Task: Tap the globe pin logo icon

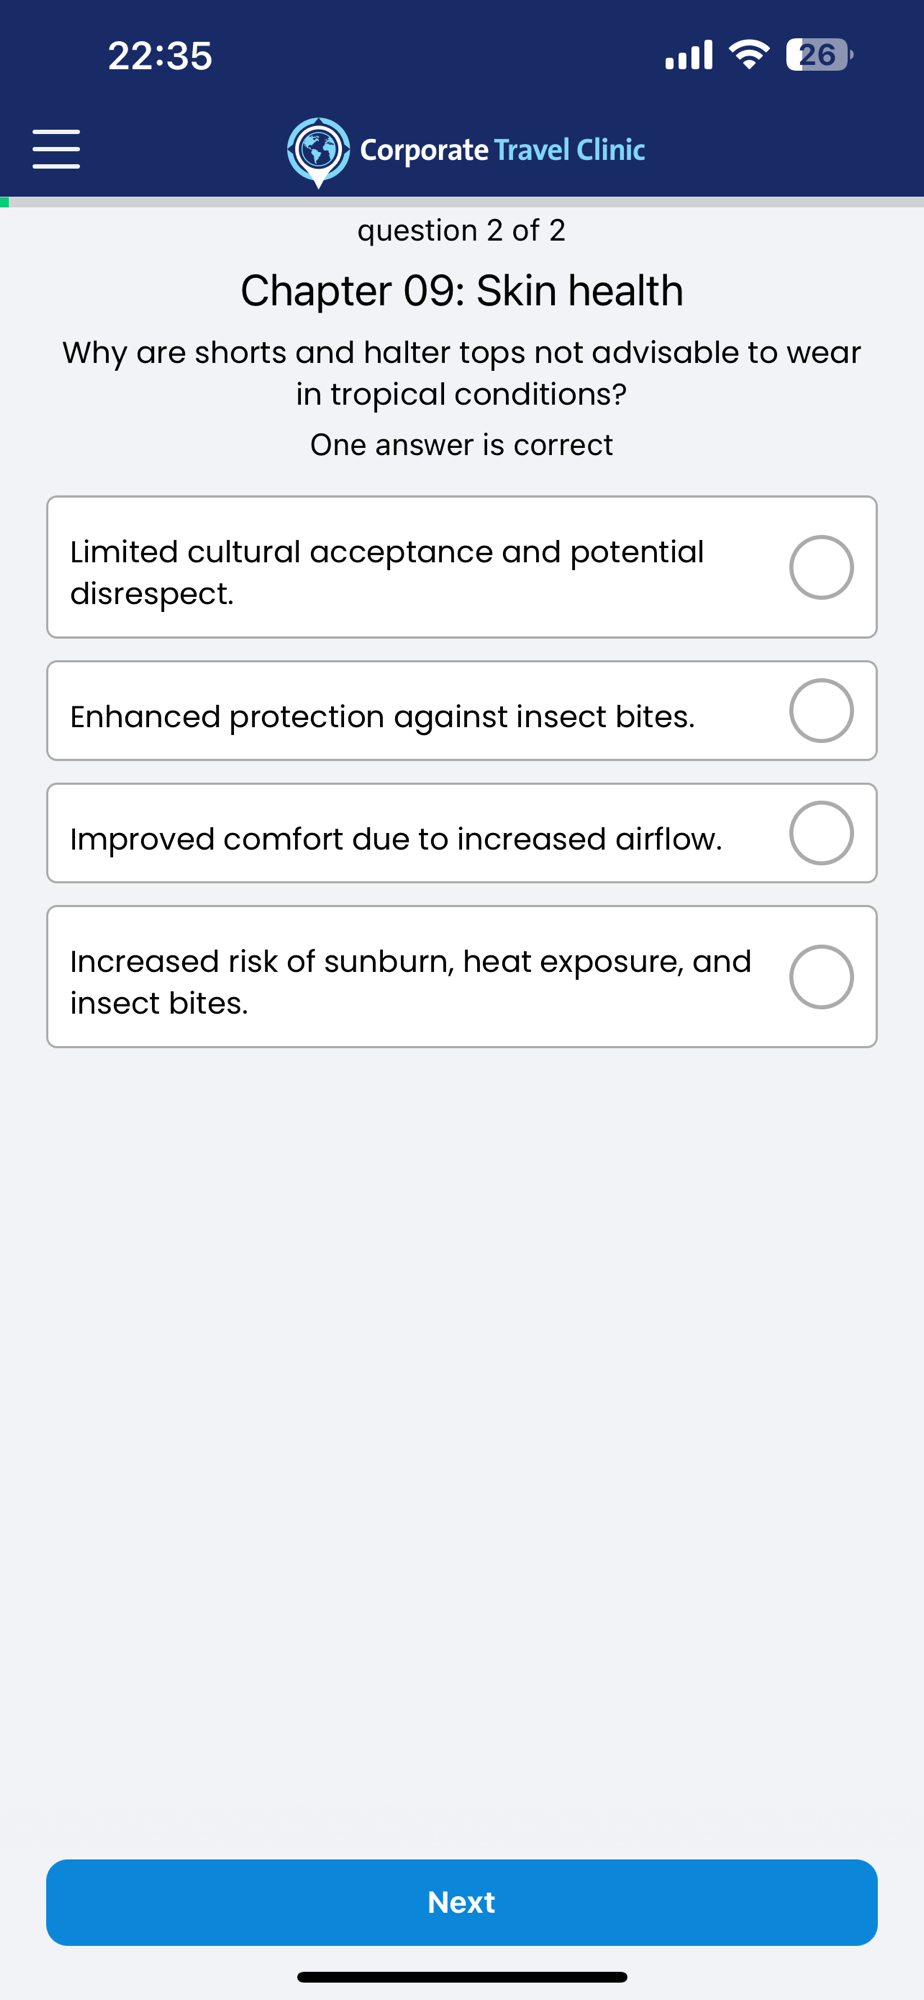Action: coord(318,151)
